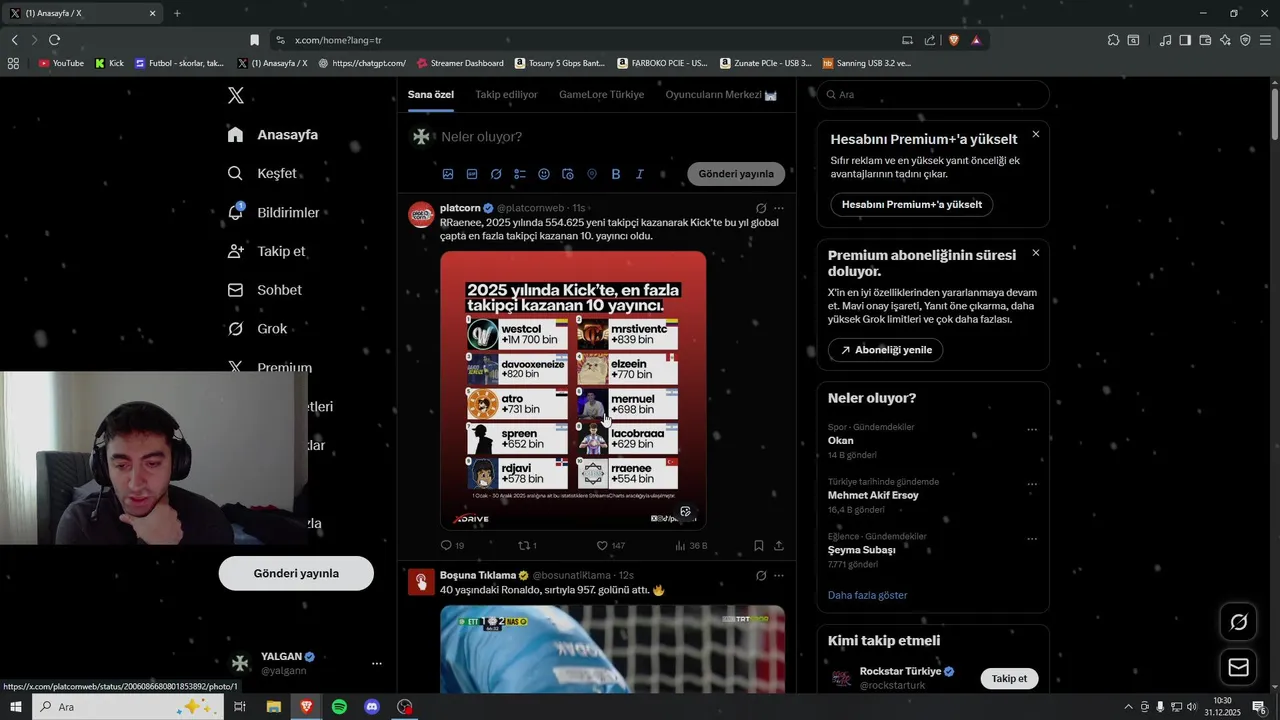1280x720 pixels.
Task: Open Anasayfa home in sidebar
Action: (273, 134)
